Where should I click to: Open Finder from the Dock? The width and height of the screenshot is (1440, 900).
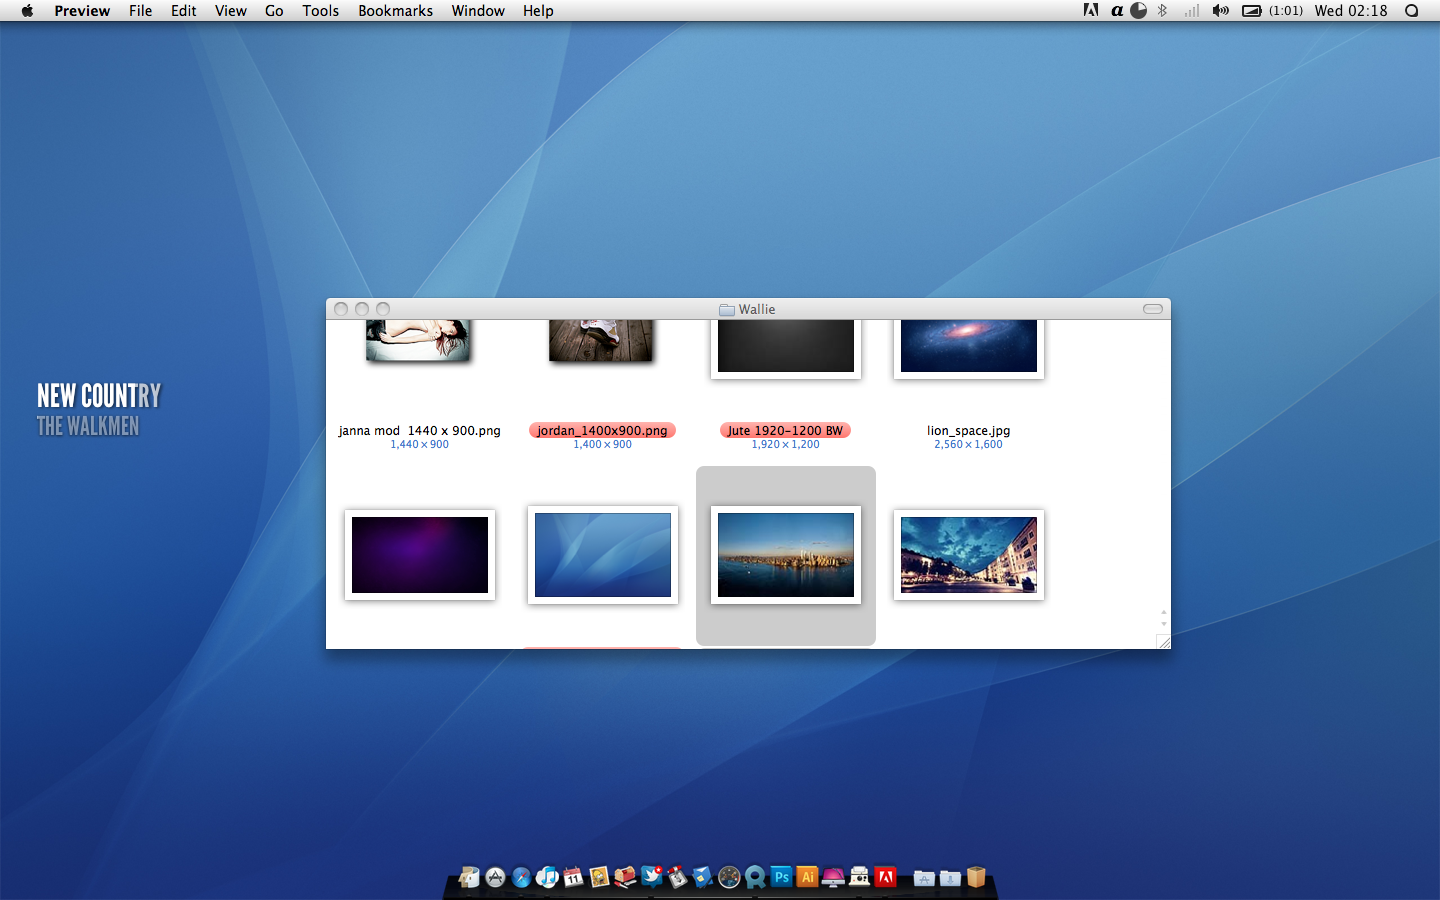click(x=469, y=877)
